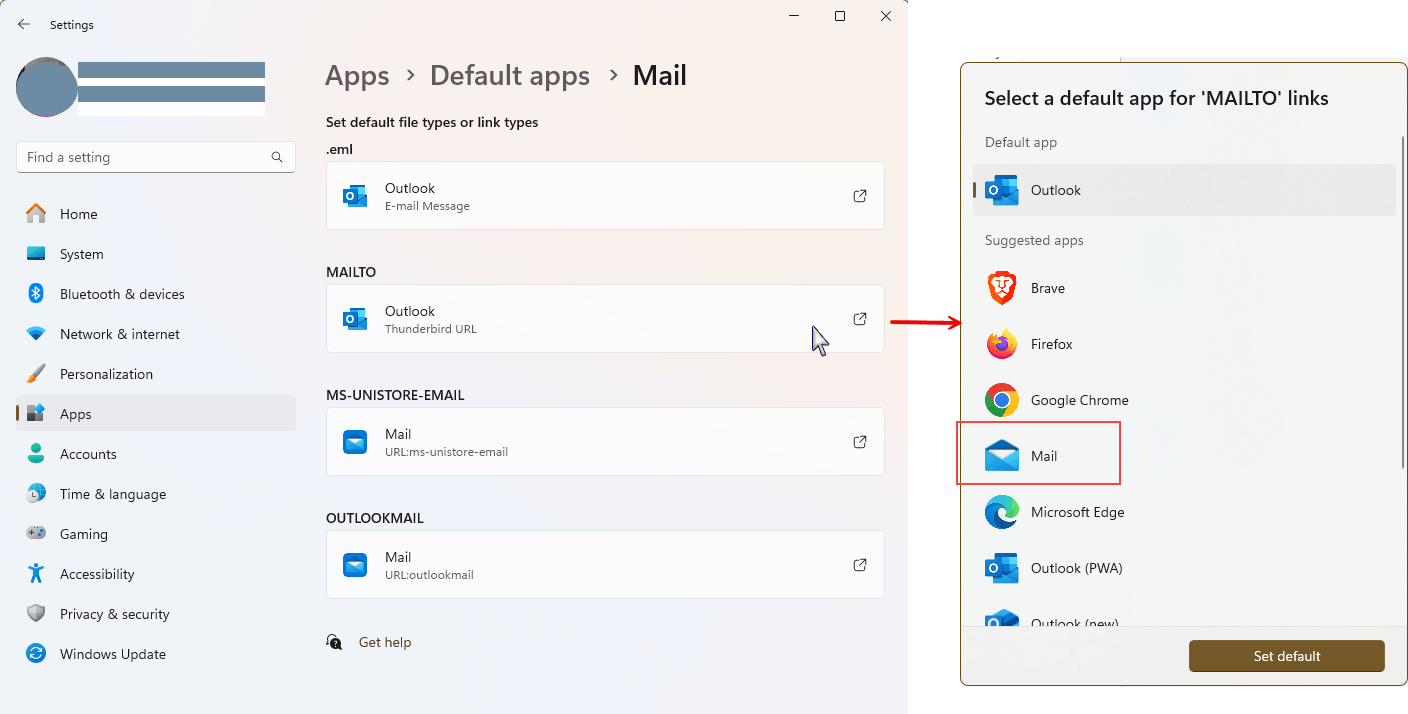Click the Get help chat icon
The height and width of the screenshot is (714, 1408).
tap(335, 642)
